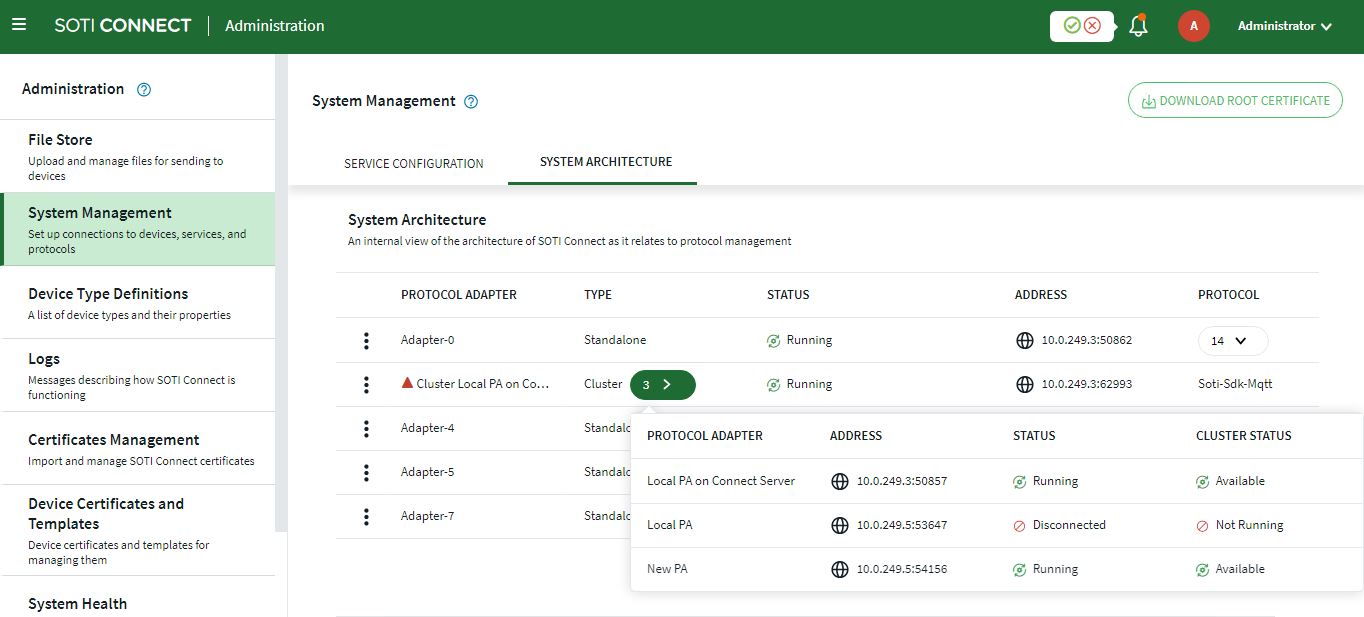This screenshot has height=617, width=1364.
Task: Click globe icon beside 10.0.249.3:62993
Action: pyautogui.click(x=1024, y=384)
